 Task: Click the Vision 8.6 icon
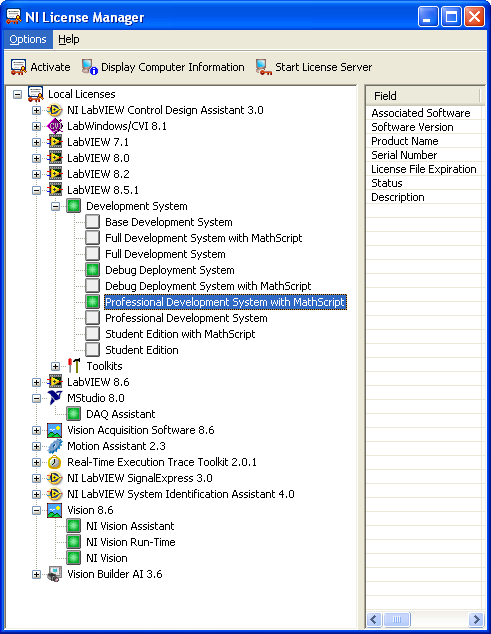click(x=55, y=510)
